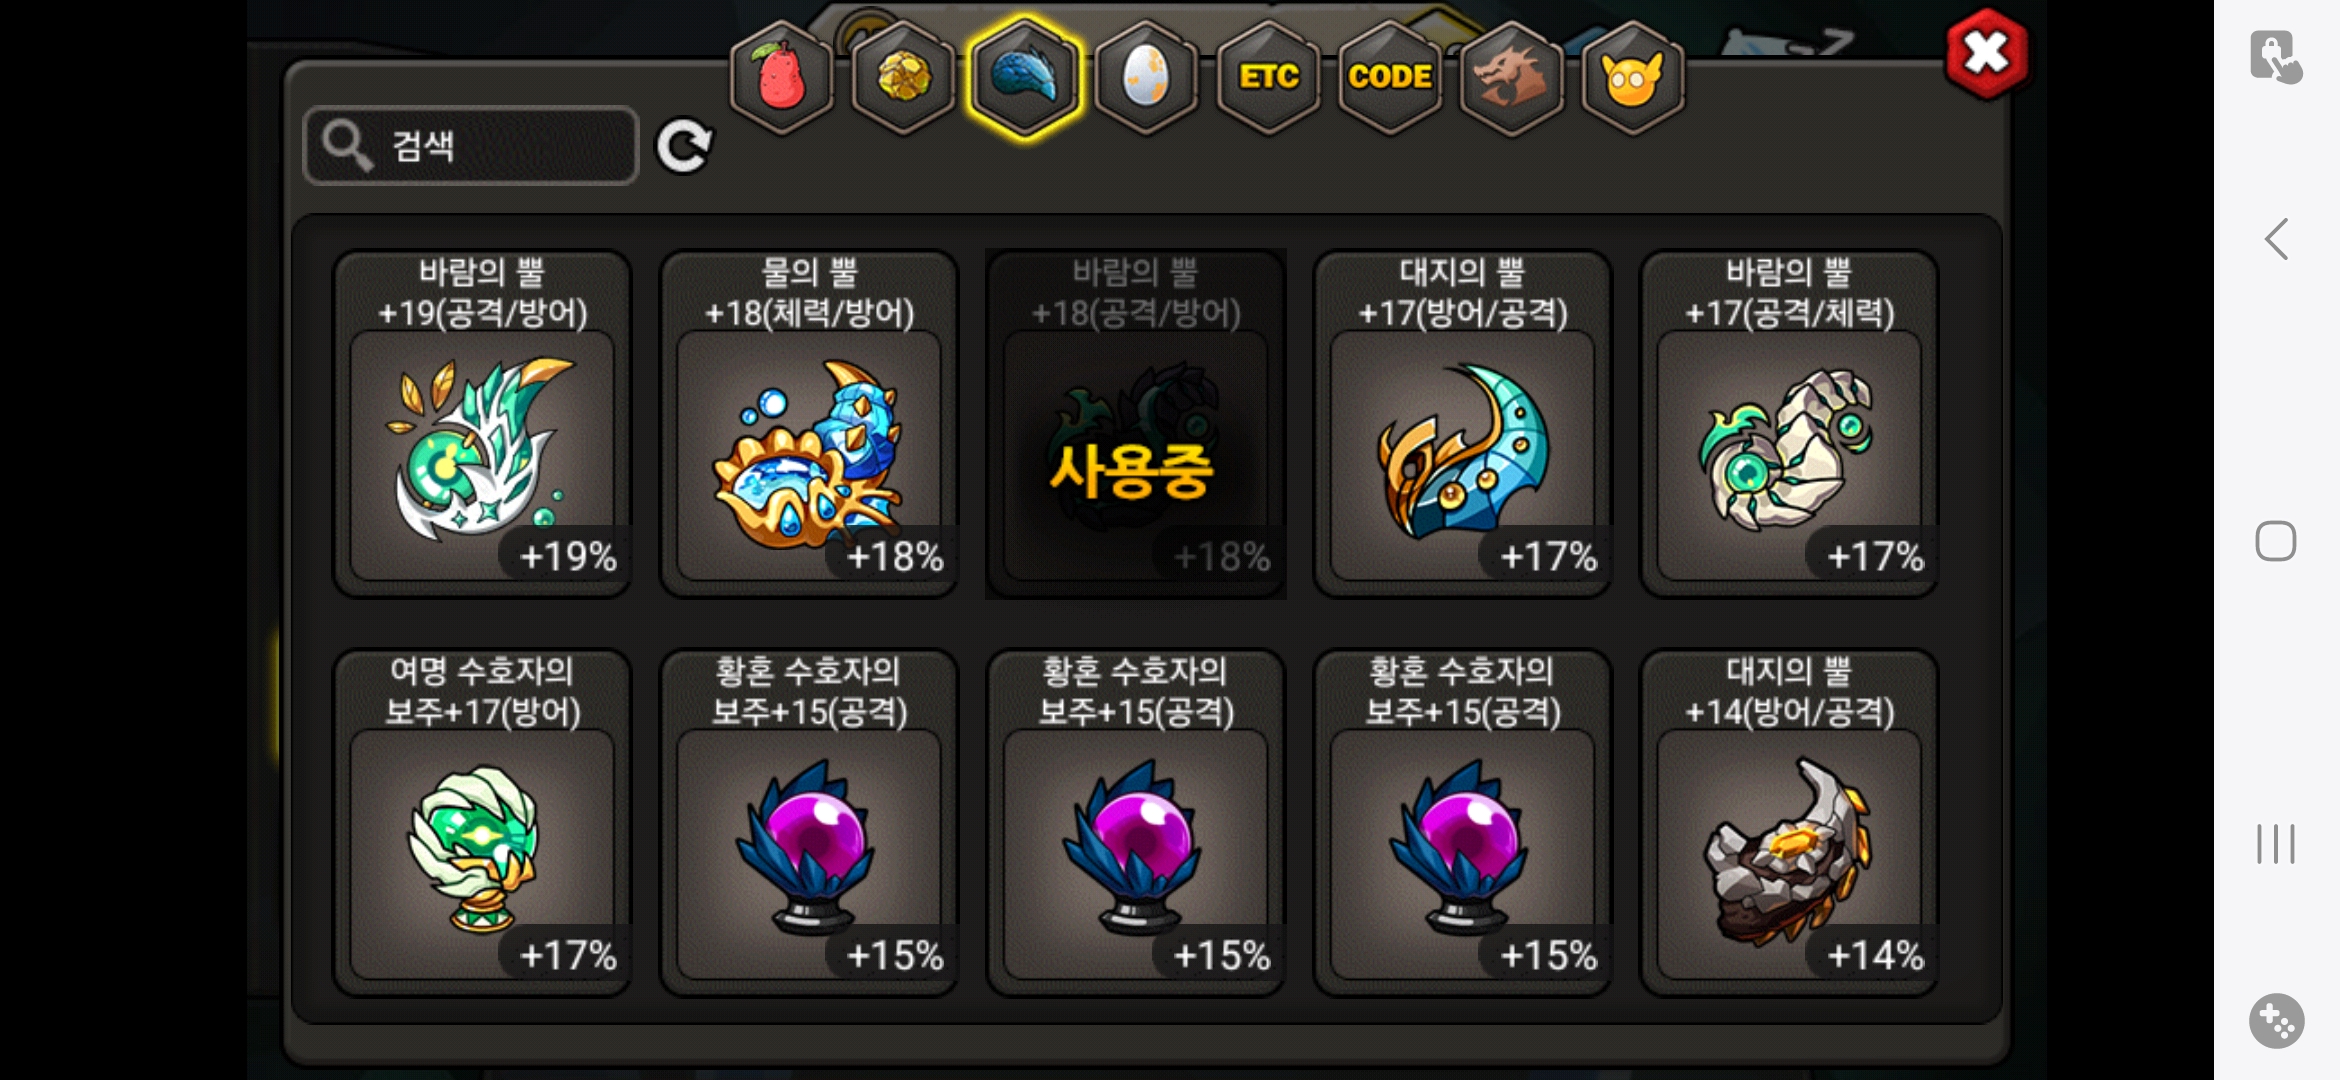Select the blue dragon horn tab
The image size is (2340, 1080).
point(1025,77)
